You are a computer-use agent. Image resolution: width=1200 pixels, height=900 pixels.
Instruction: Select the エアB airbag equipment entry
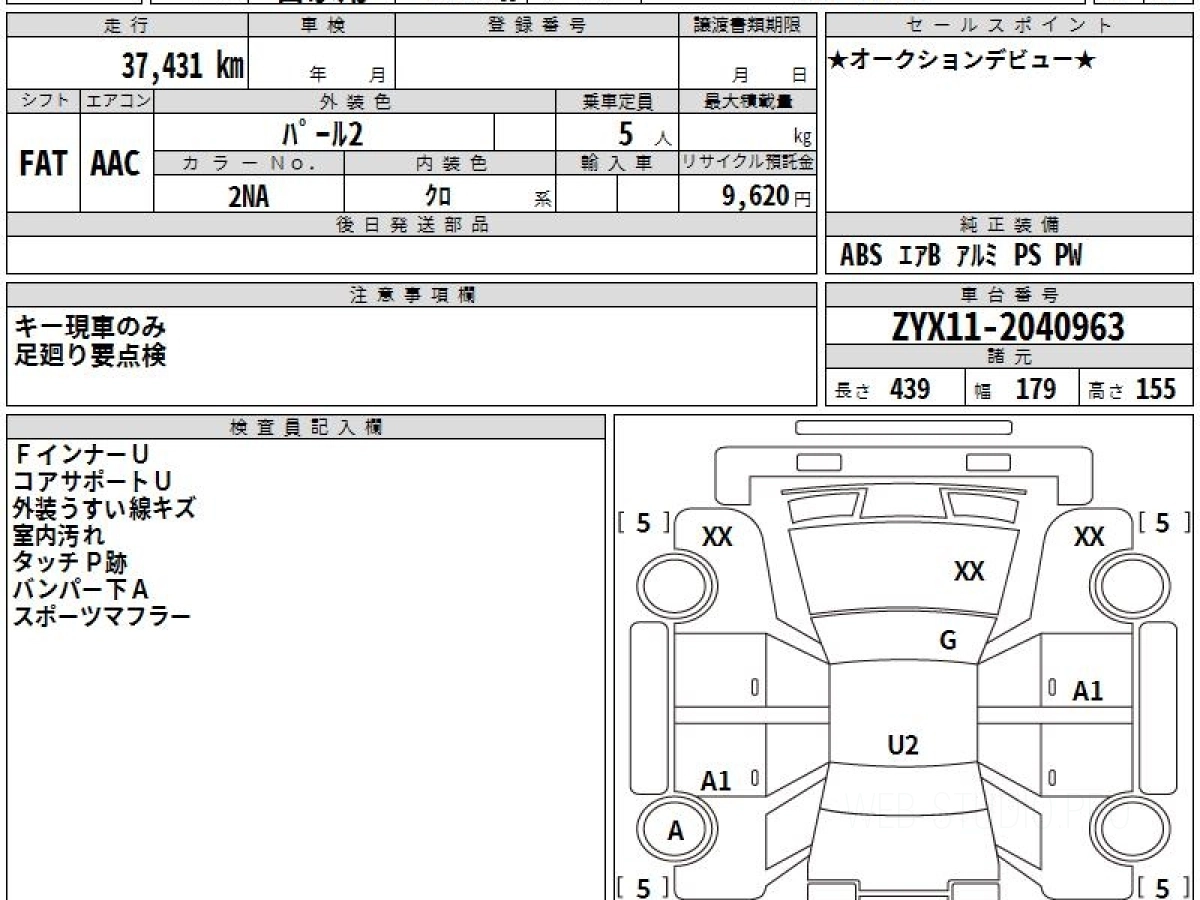pos(920,256)
